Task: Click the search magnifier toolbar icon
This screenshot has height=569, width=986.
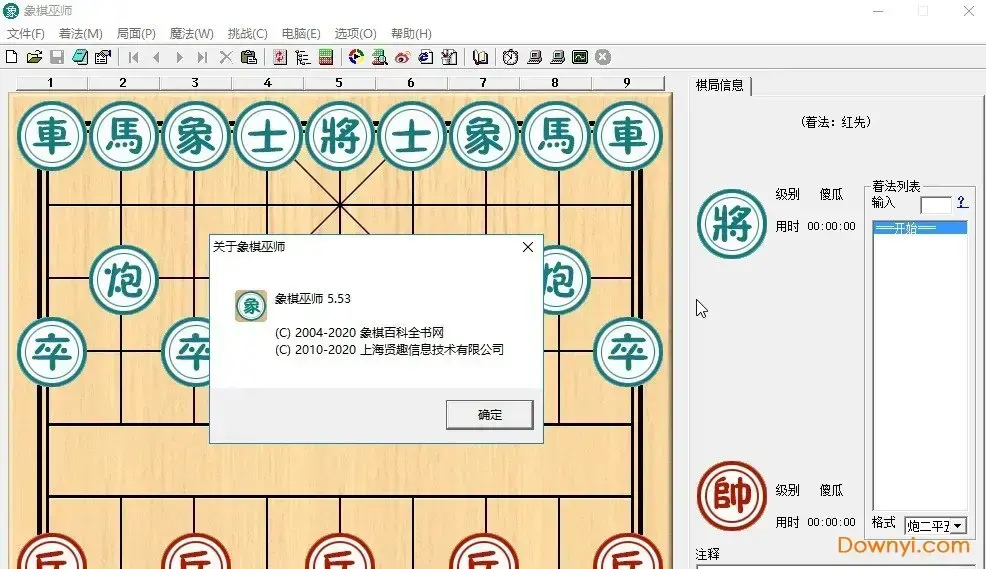Action: click(x=379, y=57)
